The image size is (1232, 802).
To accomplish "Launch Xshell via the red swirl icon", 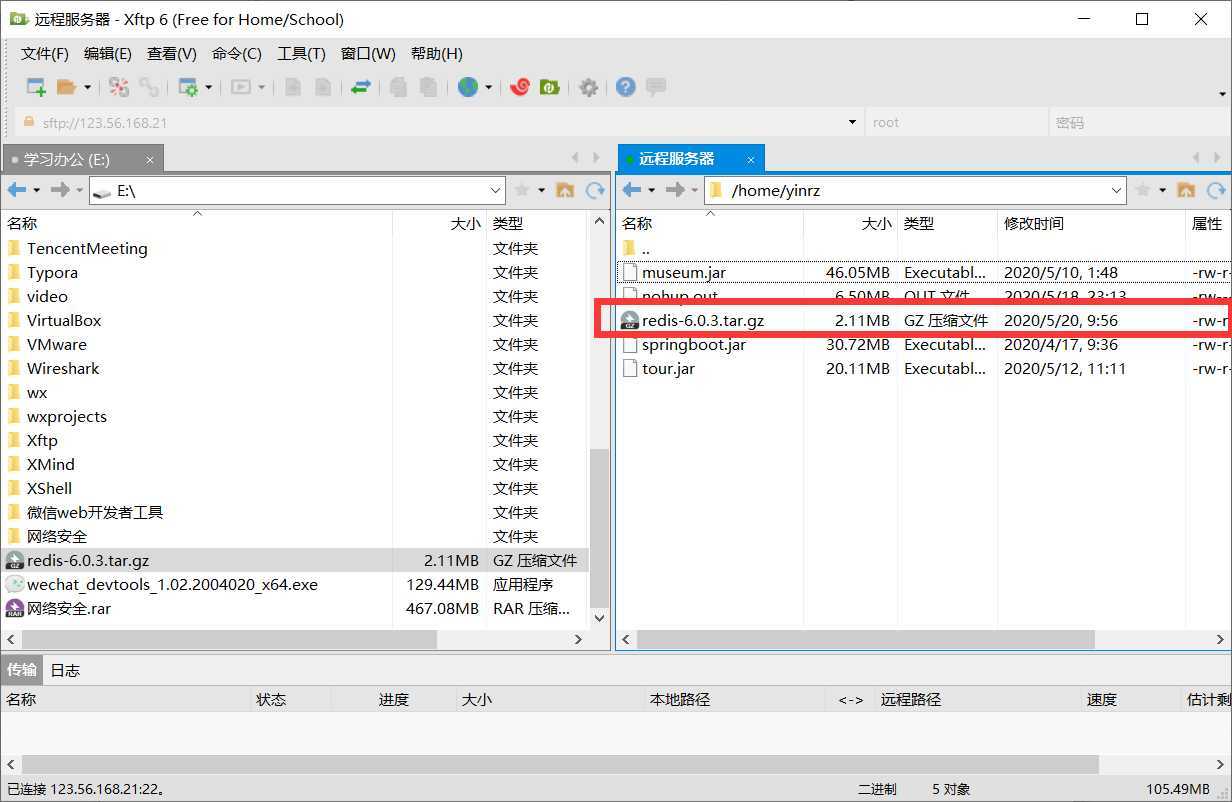I will (x=519, y=87).
